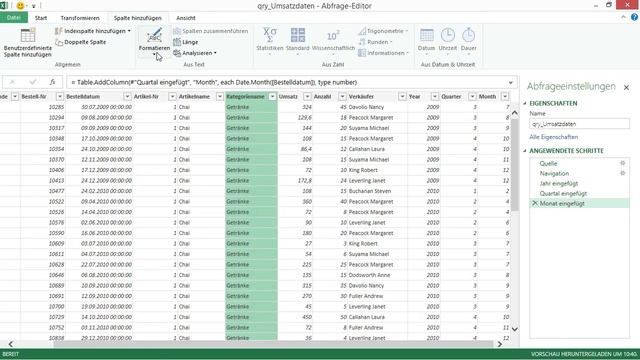
Task: Open the Statistiken number functions
Action: pos(269,41)
